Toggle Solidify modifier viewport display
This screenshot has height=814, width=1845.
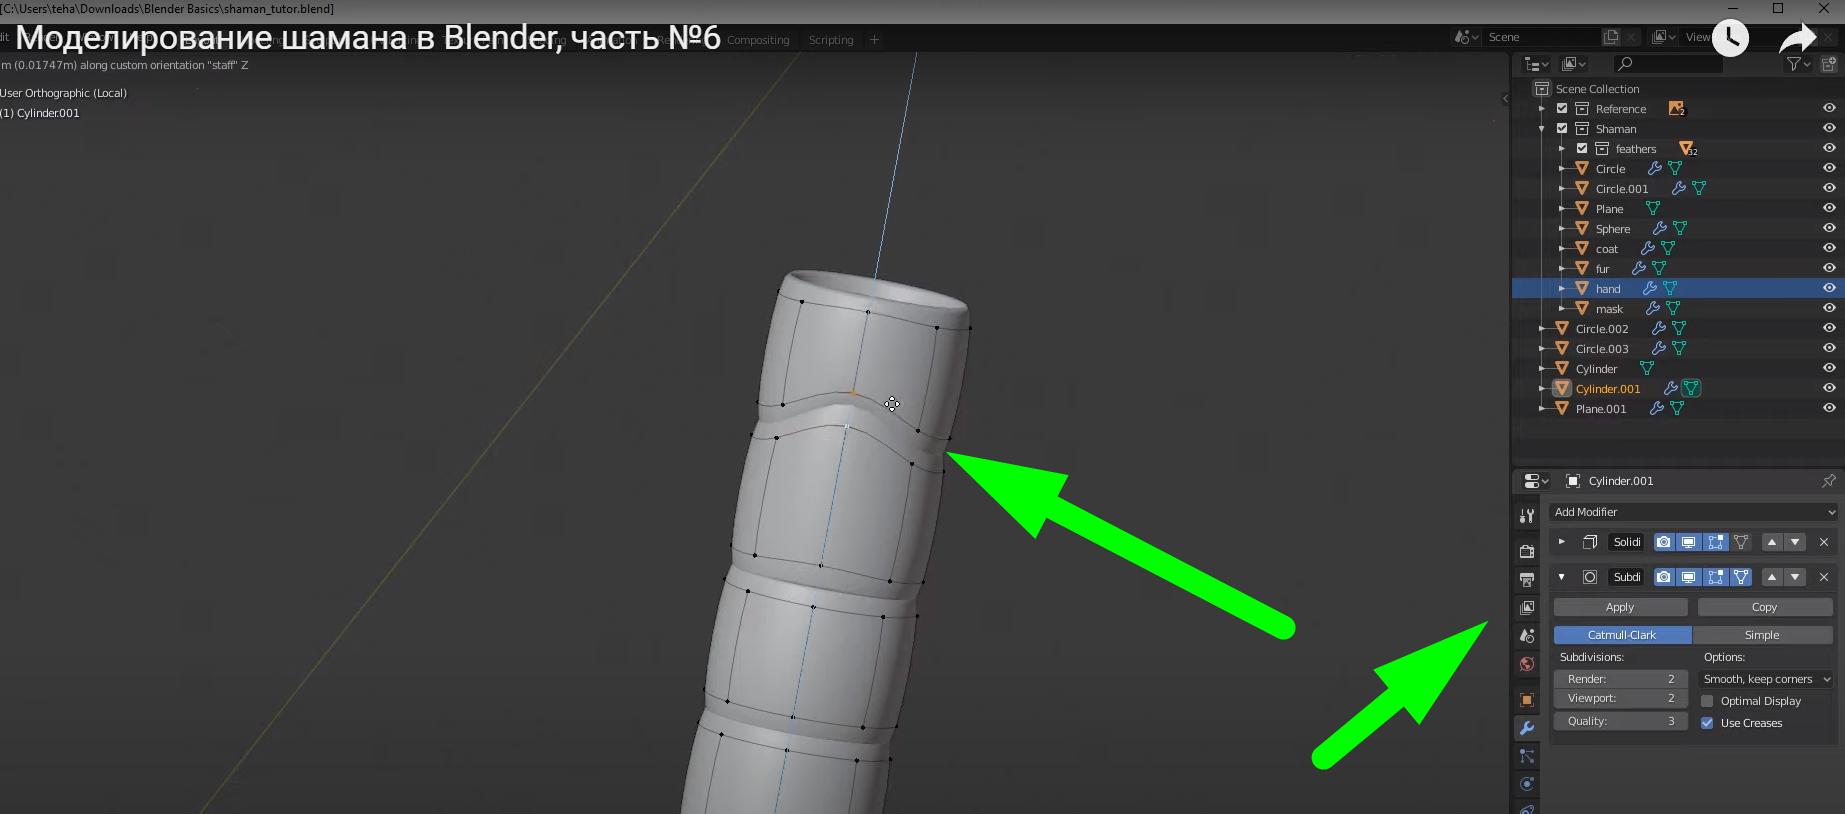(x=1688, y=542)
